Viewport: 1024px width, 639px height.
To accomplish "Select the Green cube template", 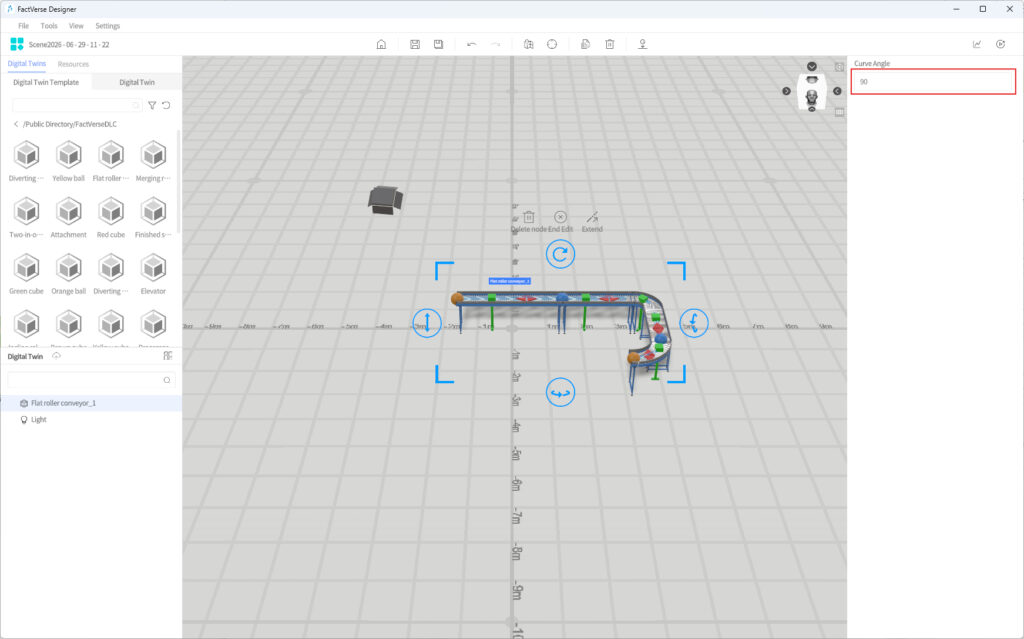I will 27,274.
